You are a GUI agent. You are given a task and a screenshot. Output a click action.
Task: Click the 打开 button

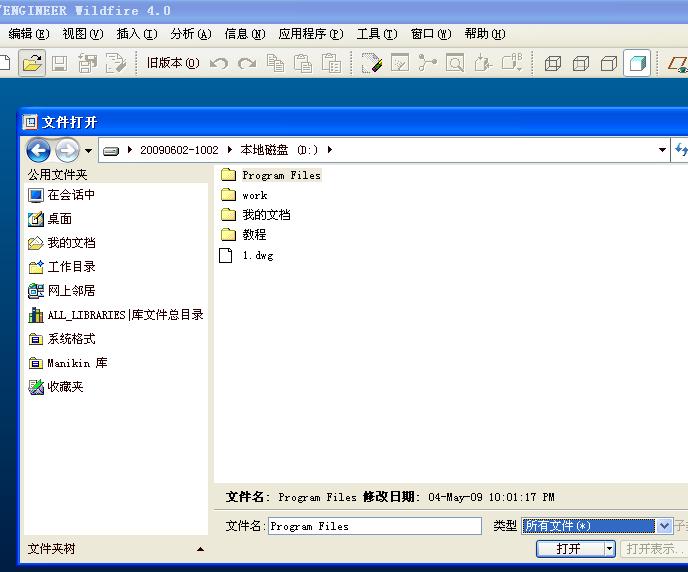click(570, 548)
